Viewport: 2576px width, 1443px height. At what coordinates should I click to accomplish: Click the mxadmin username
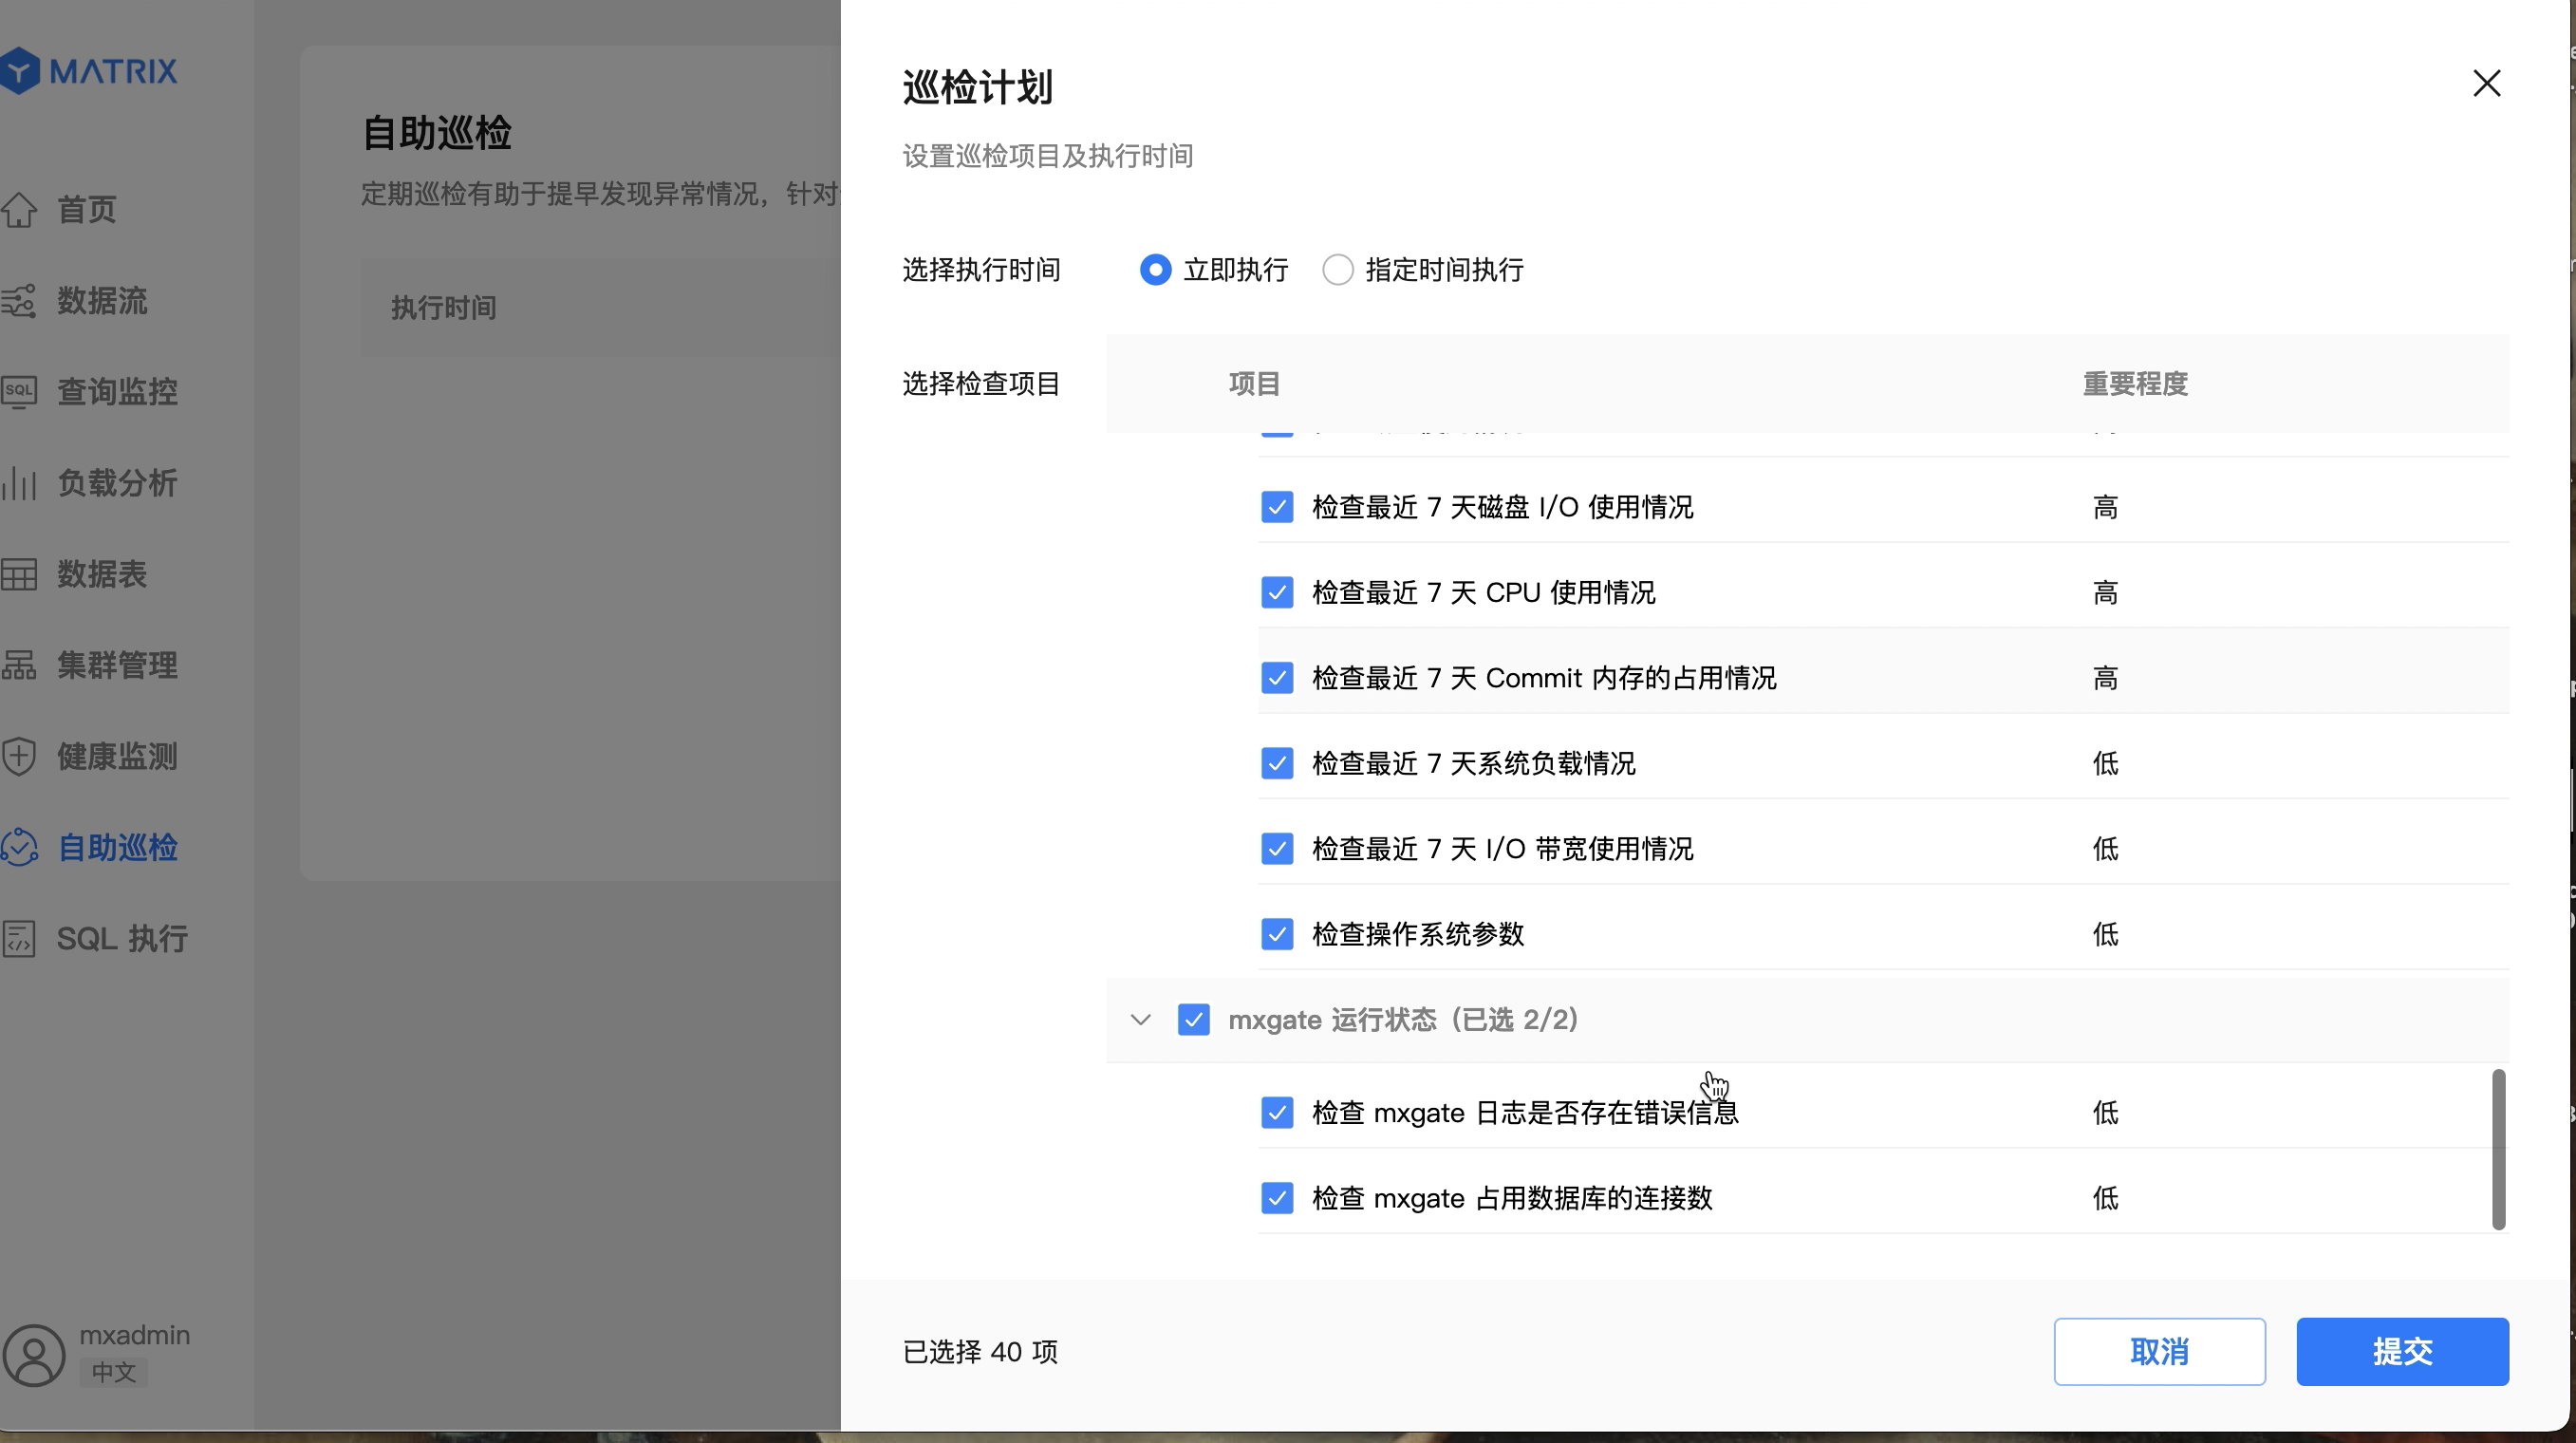(x=135, y=1335)
